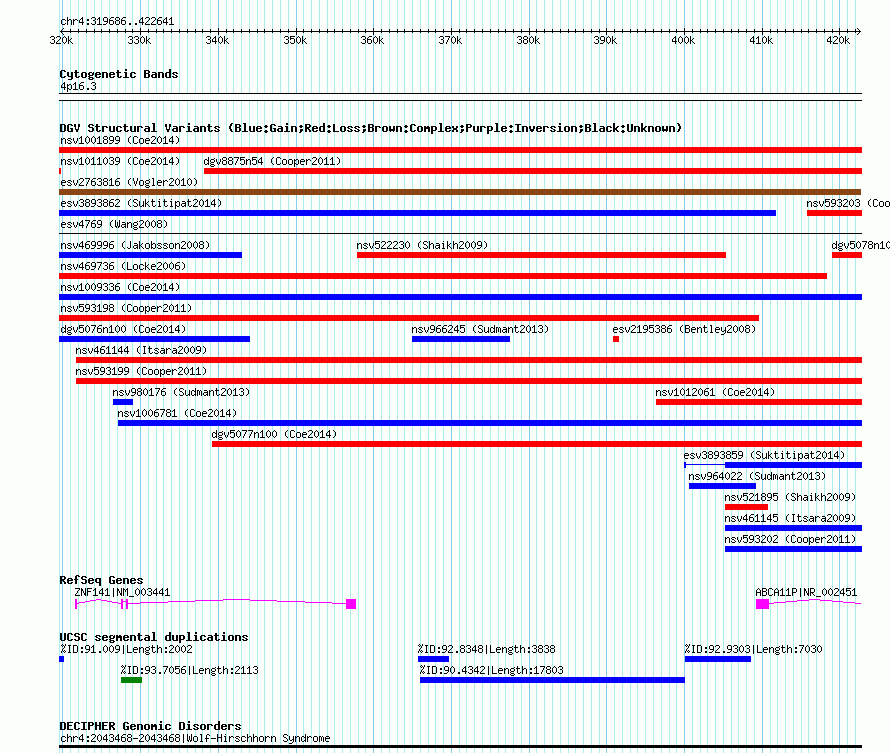The height and width of the screenshot is (753, 890).
Task: Click the %ID:91.009|Length:2002 duplication label
Action: [127, 650]
